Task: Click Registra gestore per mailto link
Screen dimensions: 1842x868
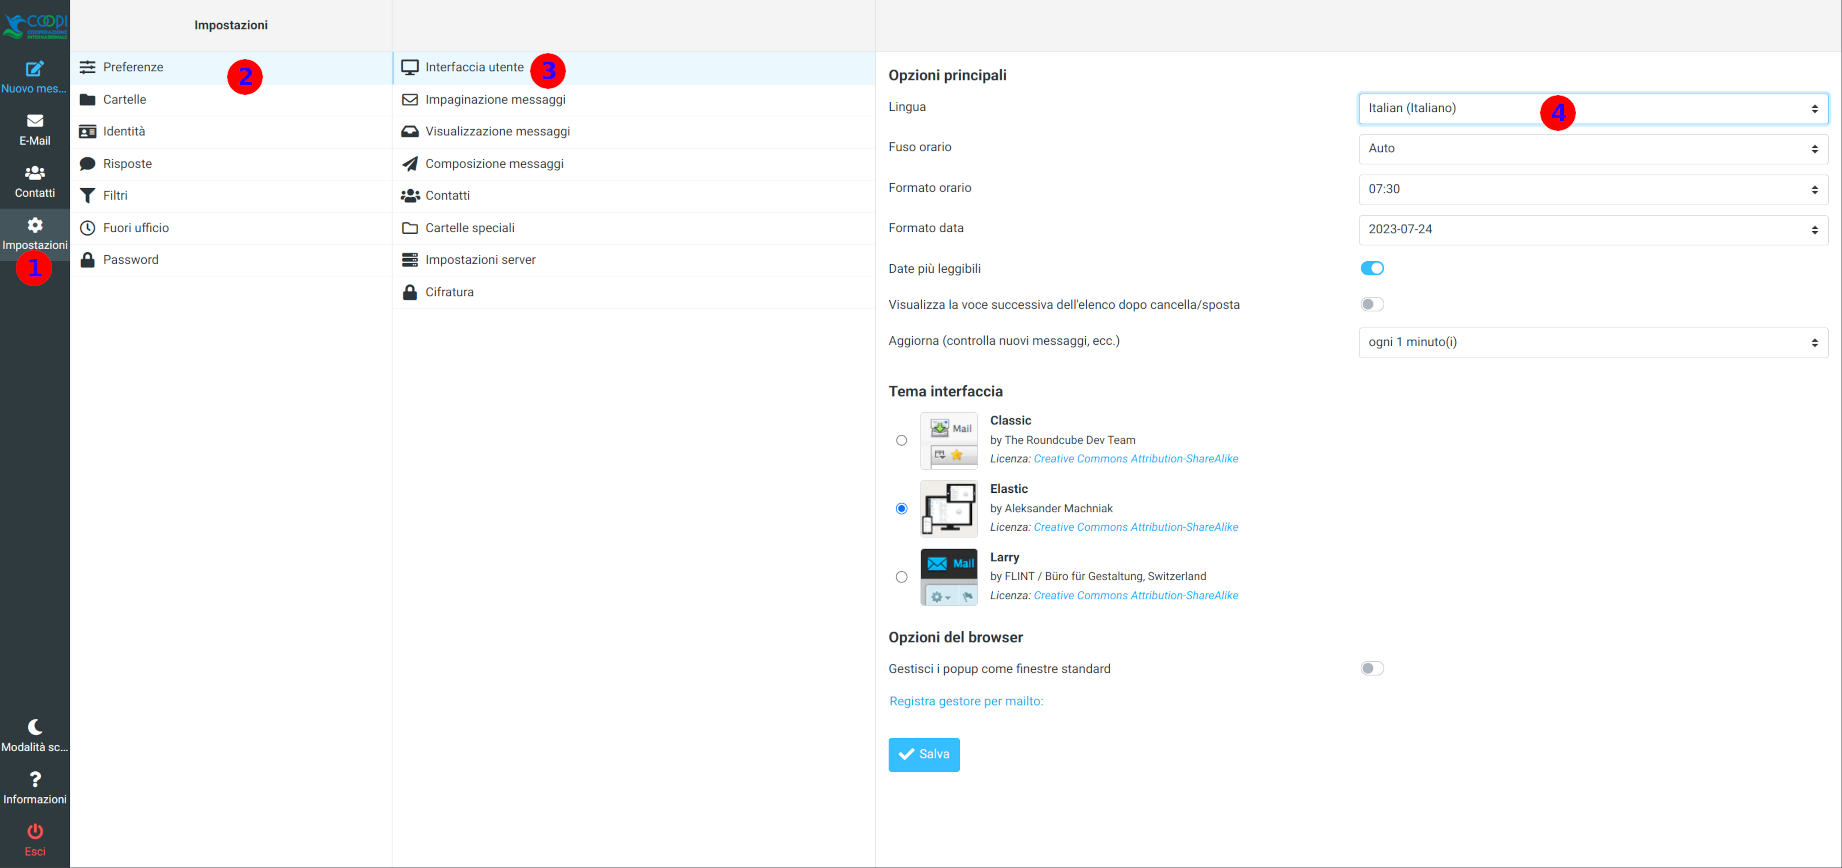Action: click(x=966, y=701)
